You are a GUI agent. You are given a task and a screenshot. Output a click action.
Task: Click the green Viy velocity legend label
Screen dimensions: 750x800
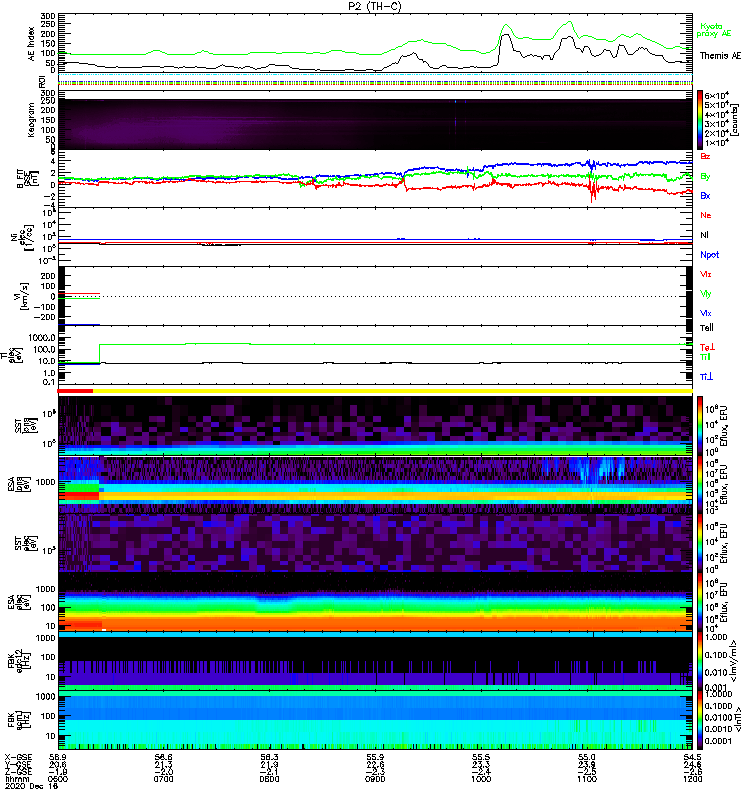[x=706, y=293]
